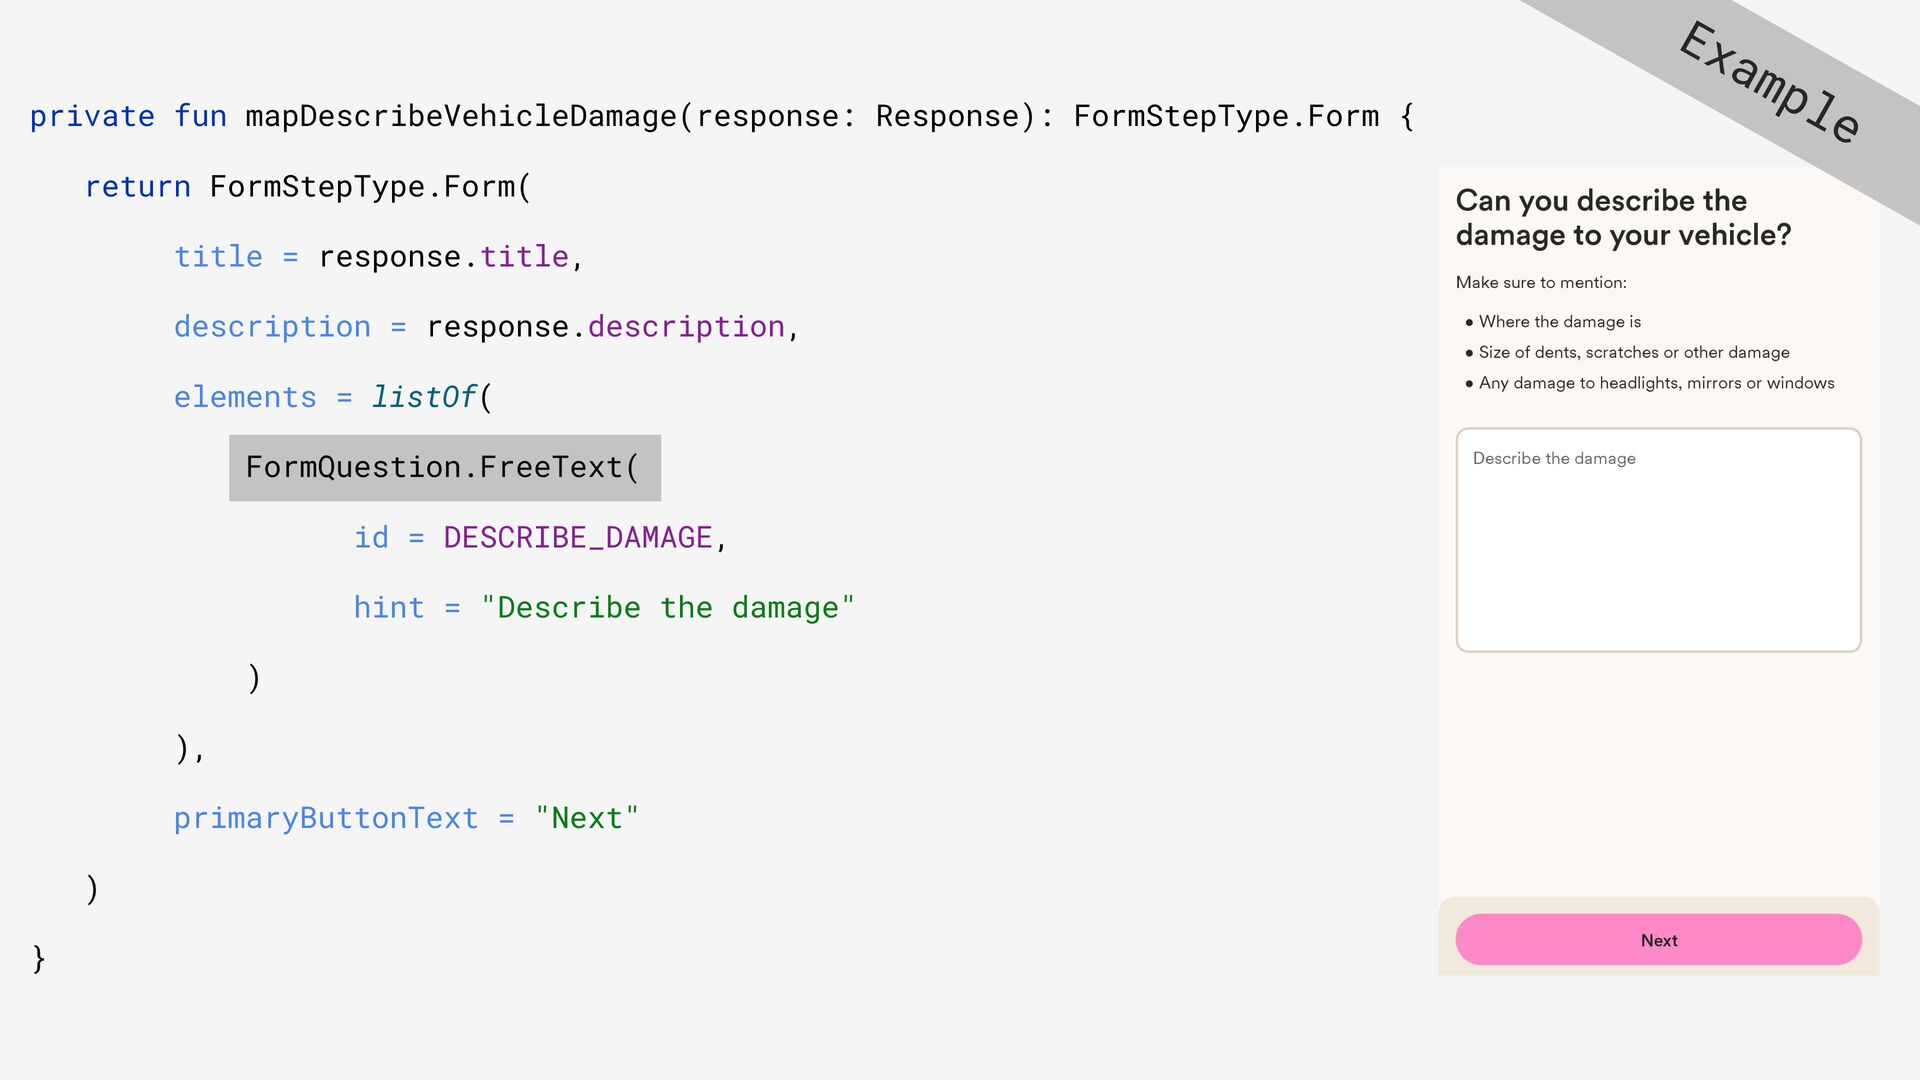Click response.description in the code

[606, 327]
